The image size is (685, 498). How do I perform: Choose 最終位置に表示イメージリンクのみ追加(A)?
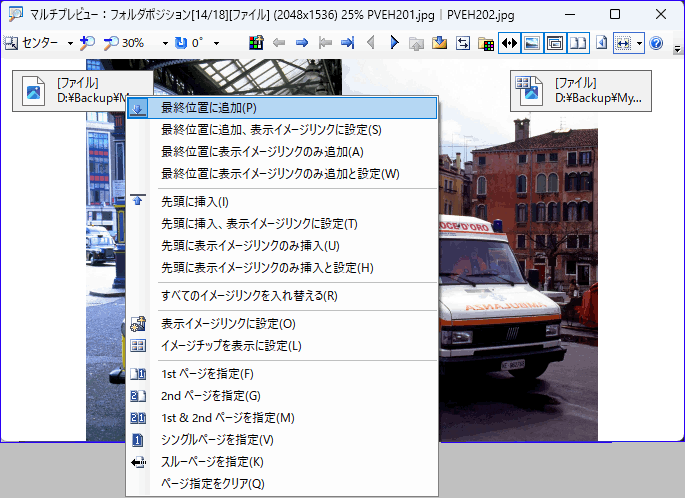(x=282, y=152)
